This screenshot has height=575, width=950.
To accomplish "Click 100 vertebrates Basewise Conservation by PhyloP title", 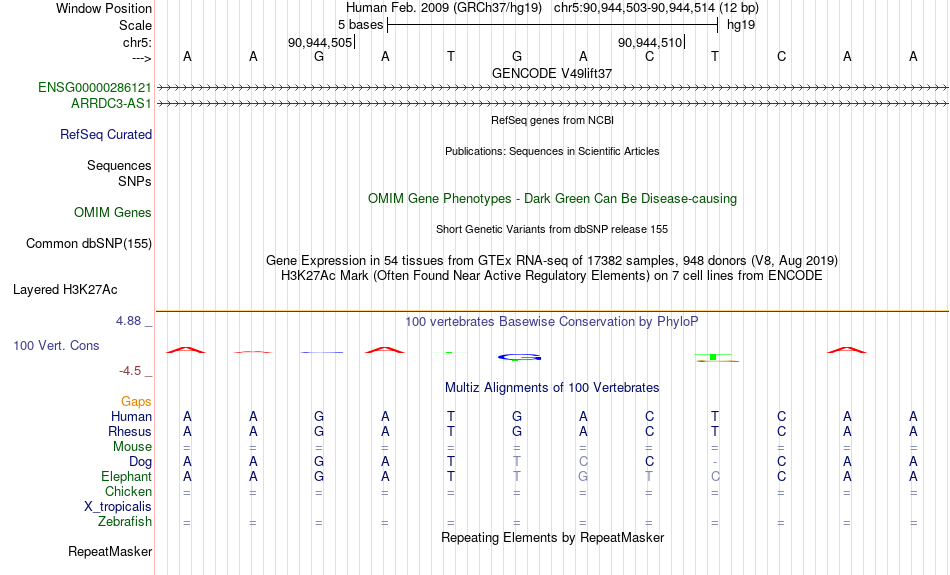I will 552,322.
